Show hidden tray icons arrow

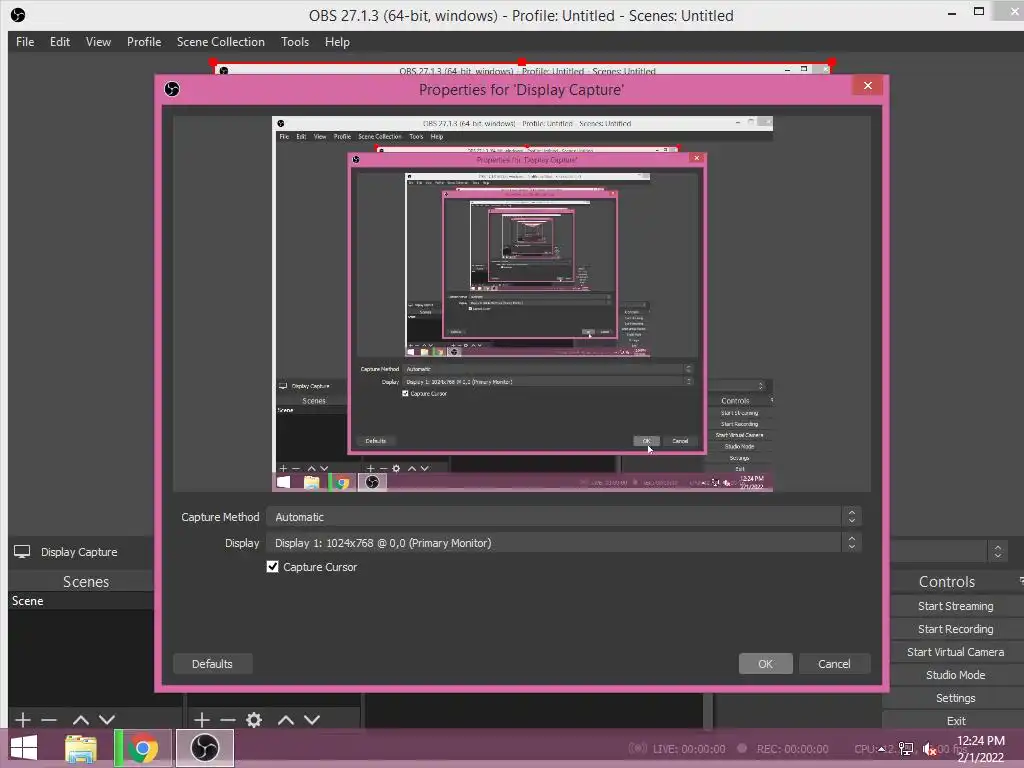(882, 749)
